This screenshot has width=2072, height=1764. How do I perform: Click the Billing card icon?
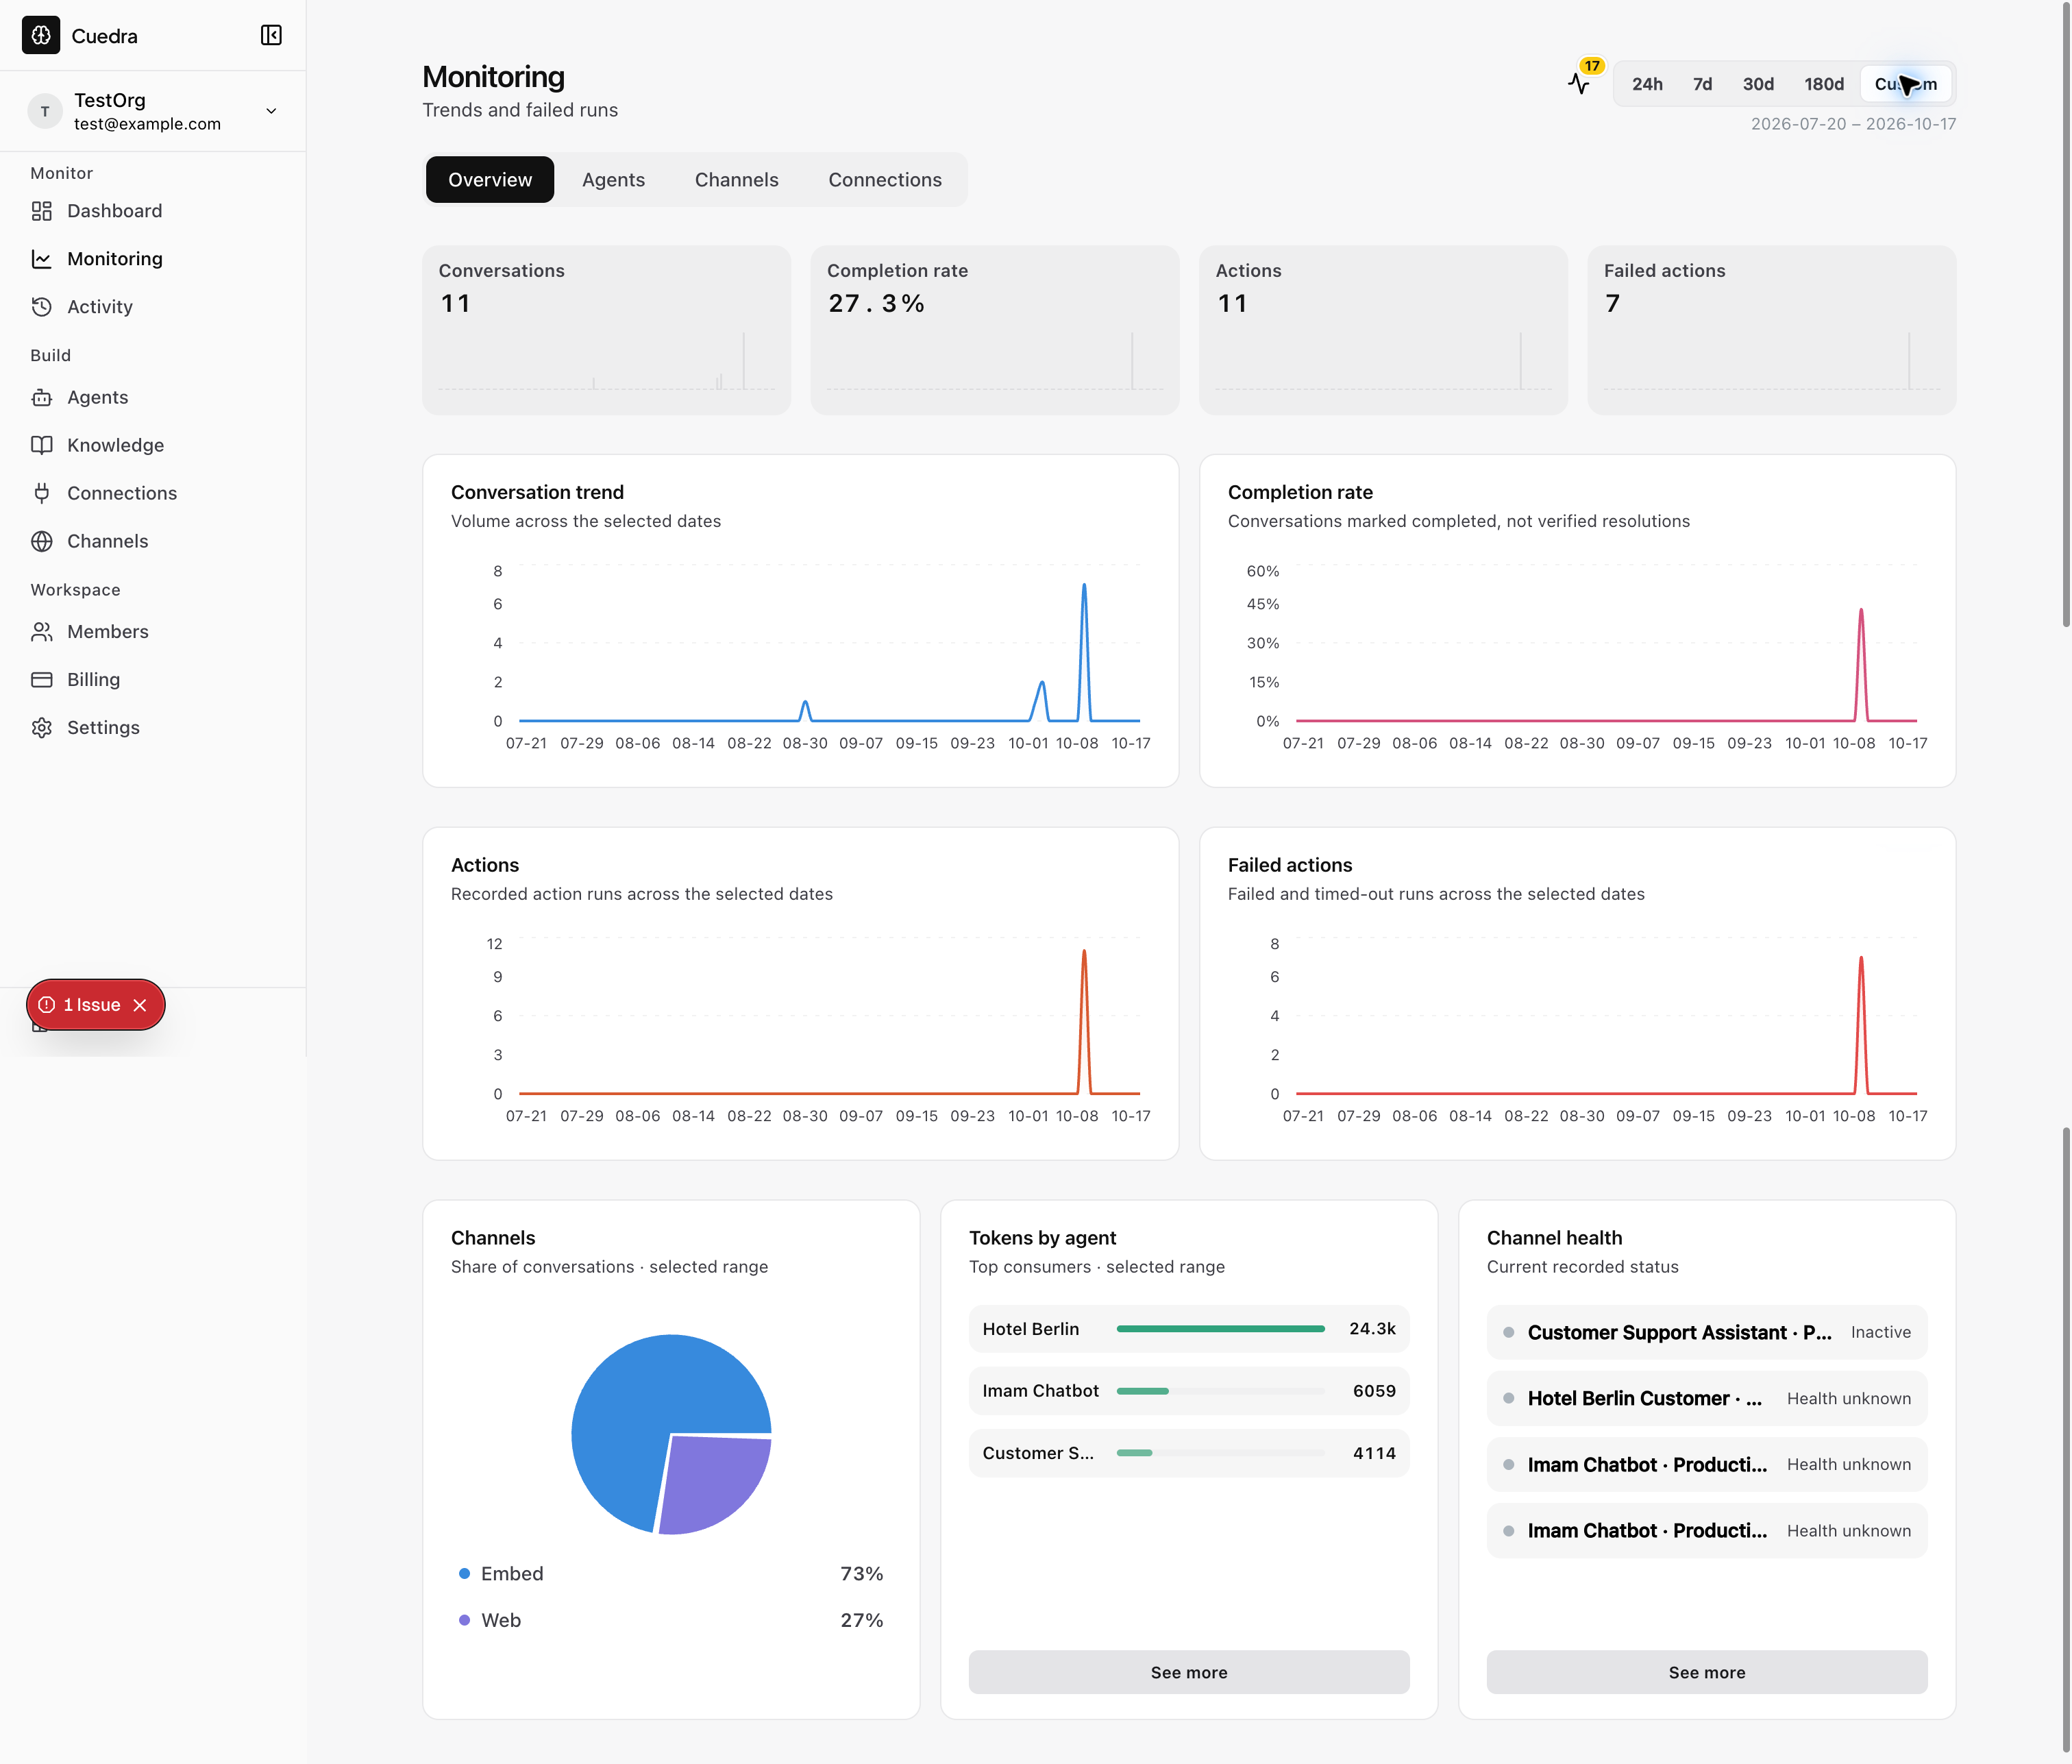point(41,679)
